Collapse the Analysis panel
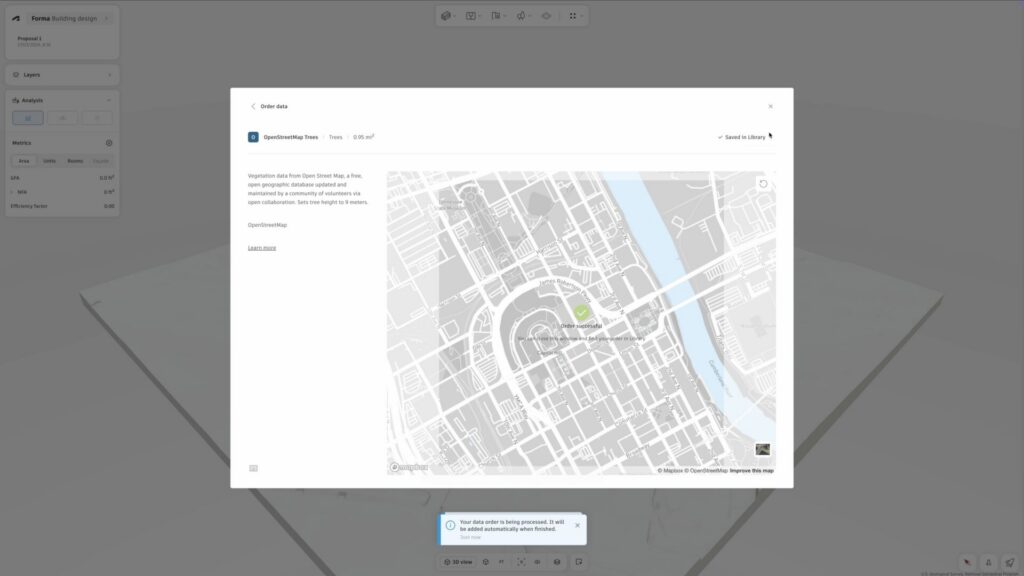This screenshot has width=1024, height=576. click(x=109, y=100)
